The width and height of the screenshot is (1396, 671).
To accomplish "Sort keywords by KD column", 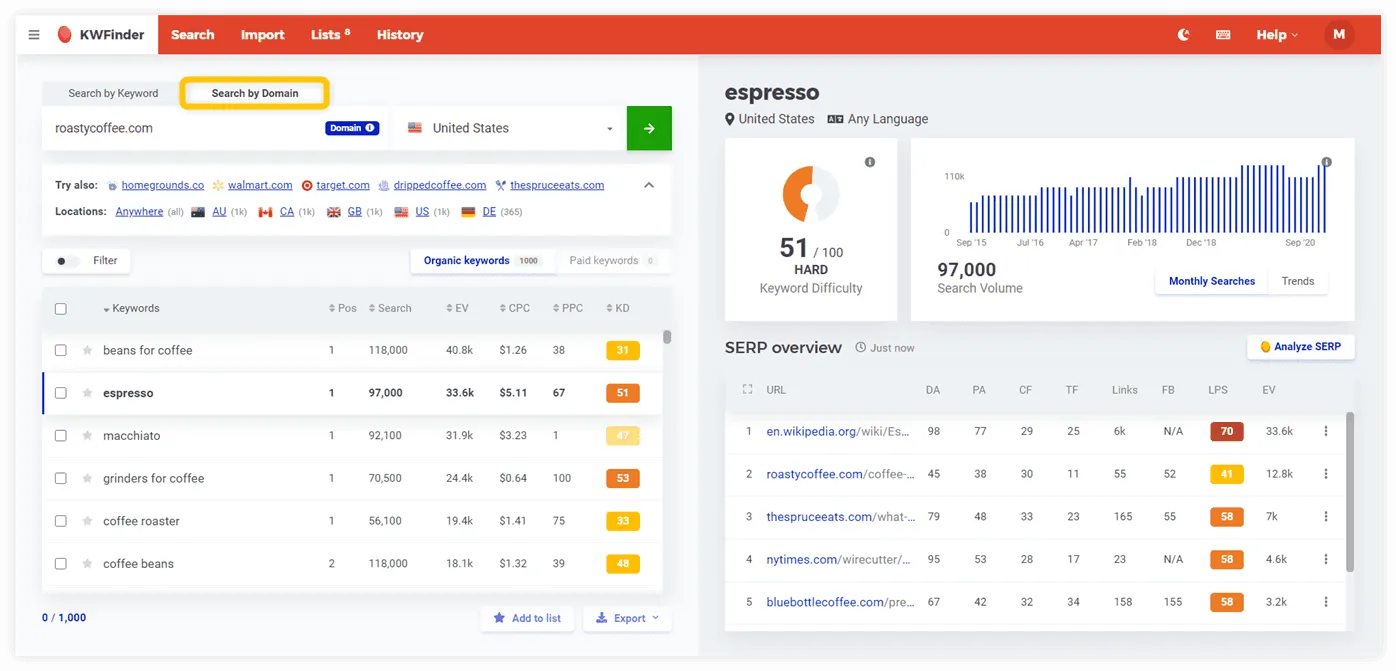I will tap(618, 308).
